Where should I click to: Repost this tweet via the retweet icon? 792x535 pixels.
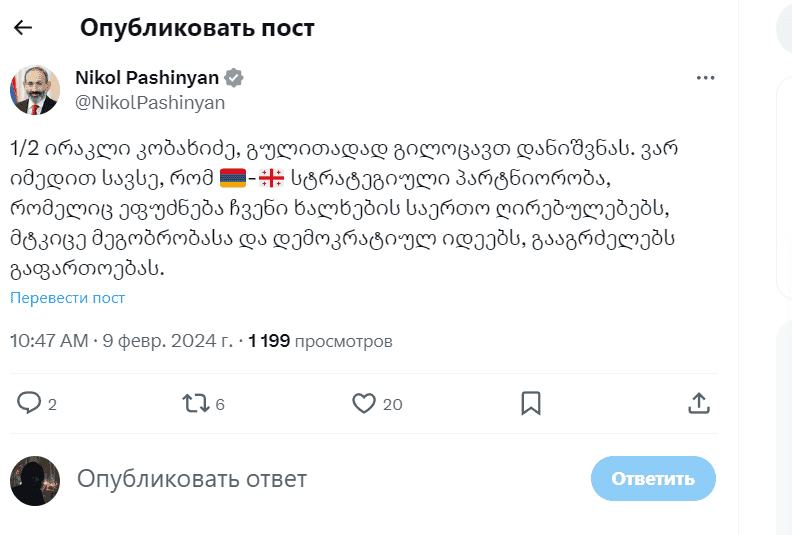click(x=196, y=403)
